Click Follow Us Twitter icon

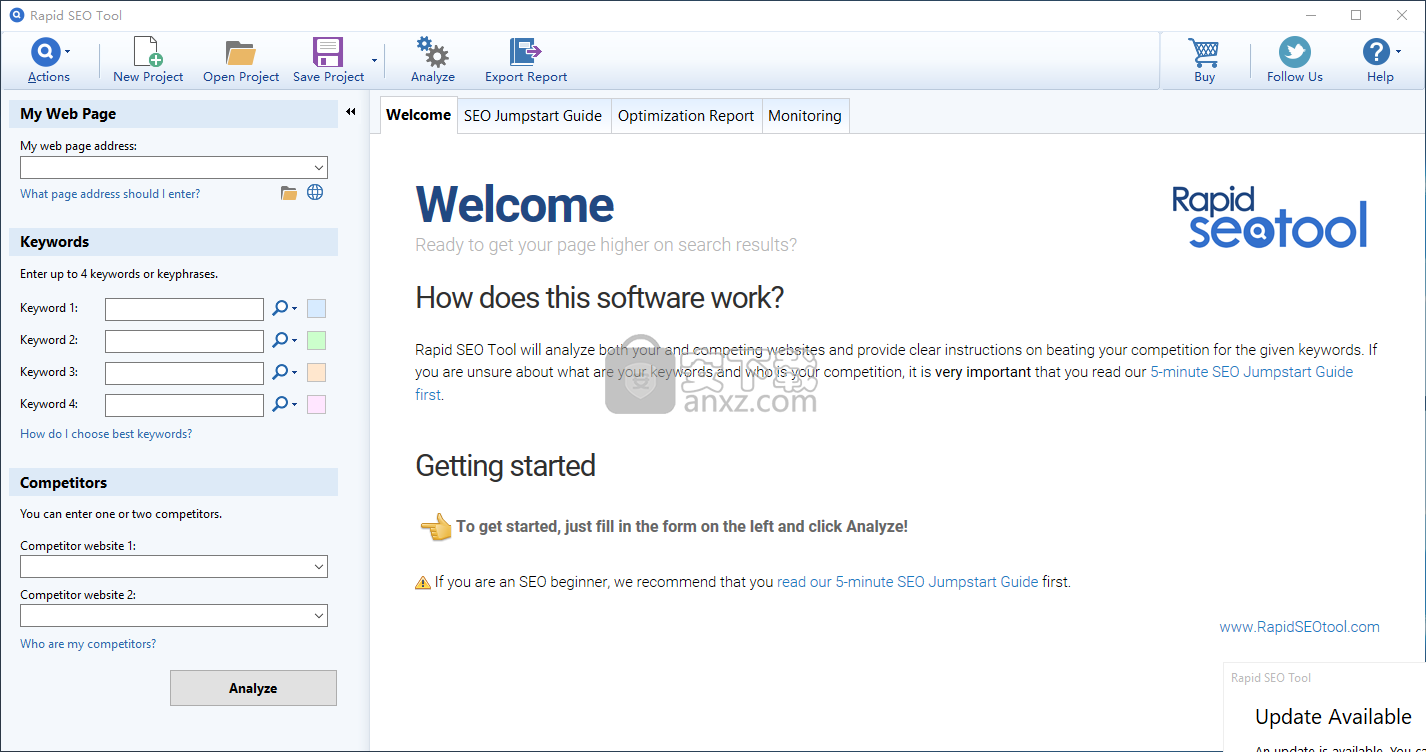tap(1294, 52)
